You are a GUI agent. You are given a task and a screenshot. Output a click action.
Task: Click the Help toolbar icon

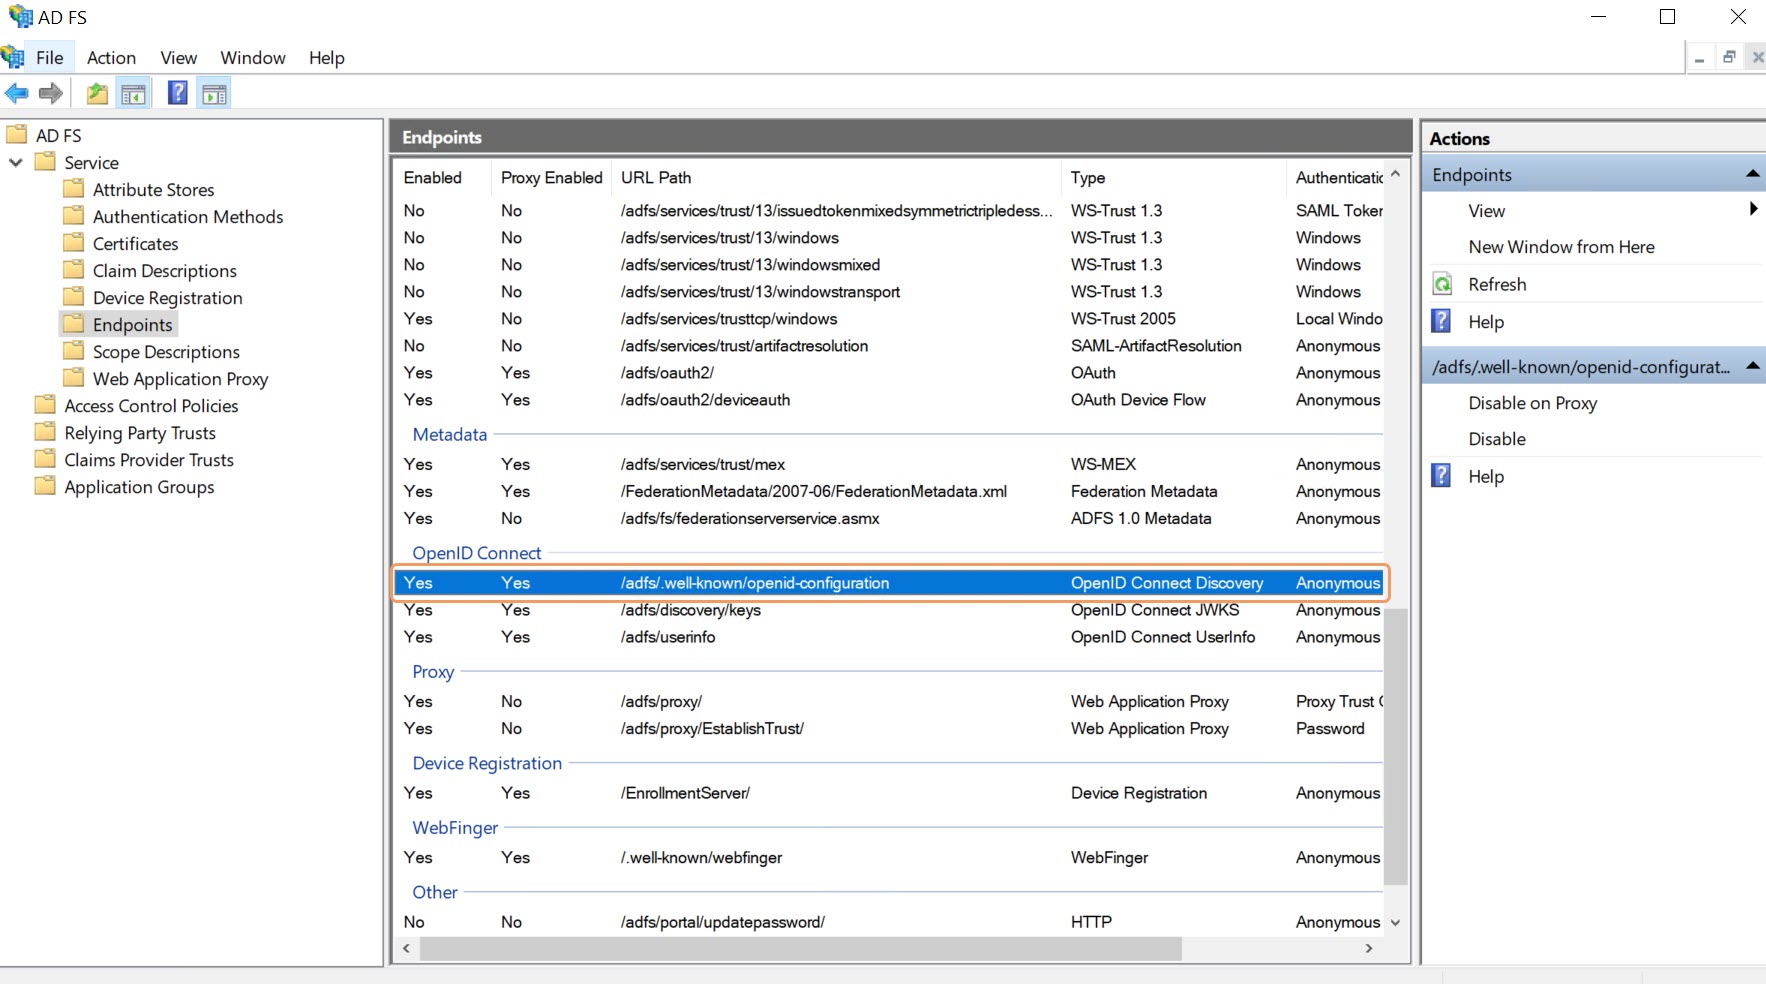point(176,93)
